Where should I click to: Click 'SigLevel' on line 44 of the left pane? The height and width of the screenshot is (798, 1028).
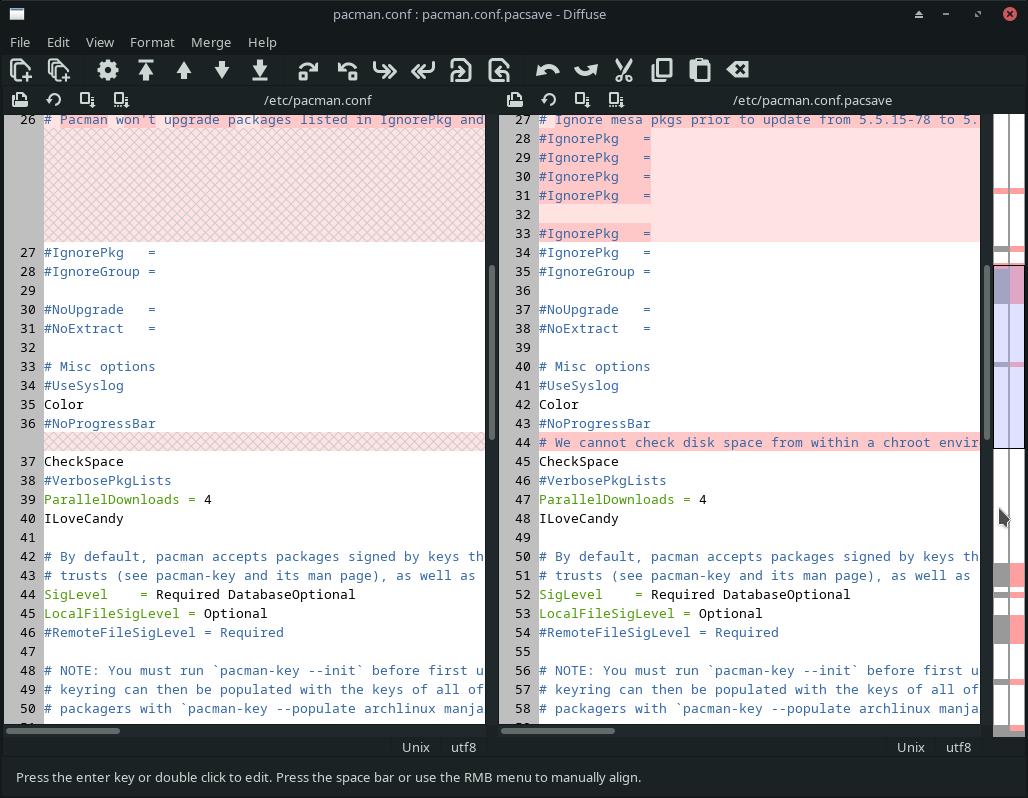coord(75,595)
